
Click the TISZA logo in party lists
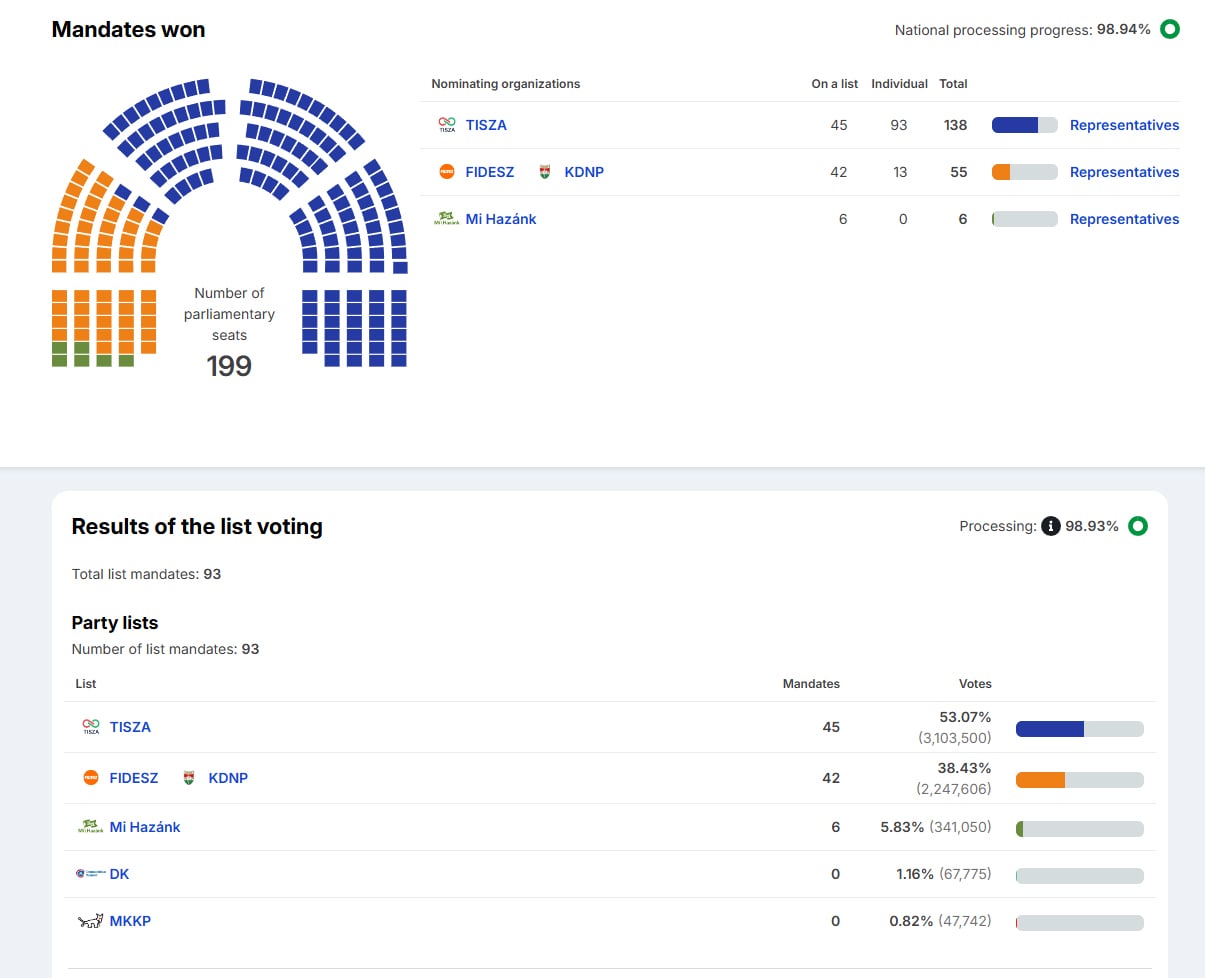91,727
